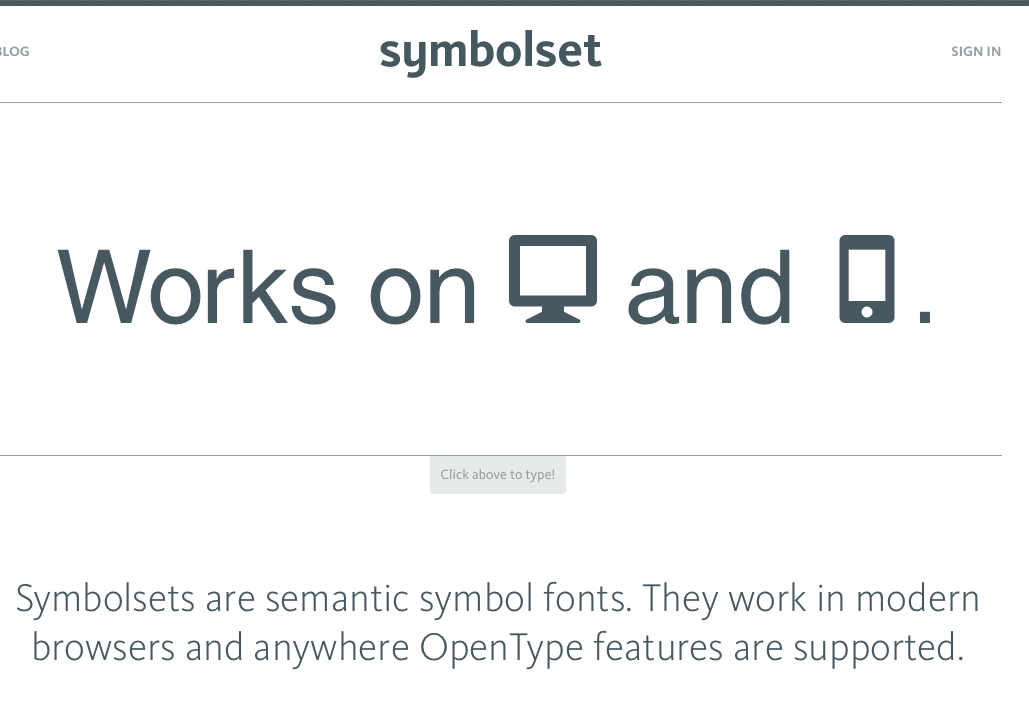Viewport: 1029px width, 722px height.
Task: Click the word "browsers" in the description
Action: point(103,648)
